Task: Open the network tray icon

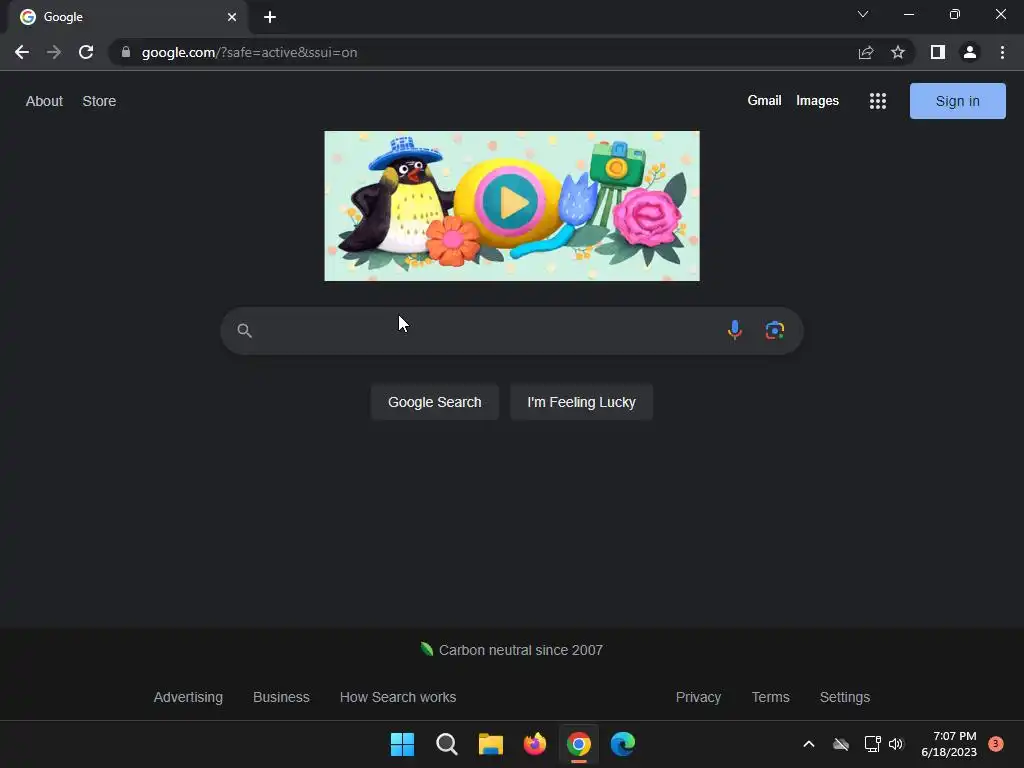Action: coord(872,744)
